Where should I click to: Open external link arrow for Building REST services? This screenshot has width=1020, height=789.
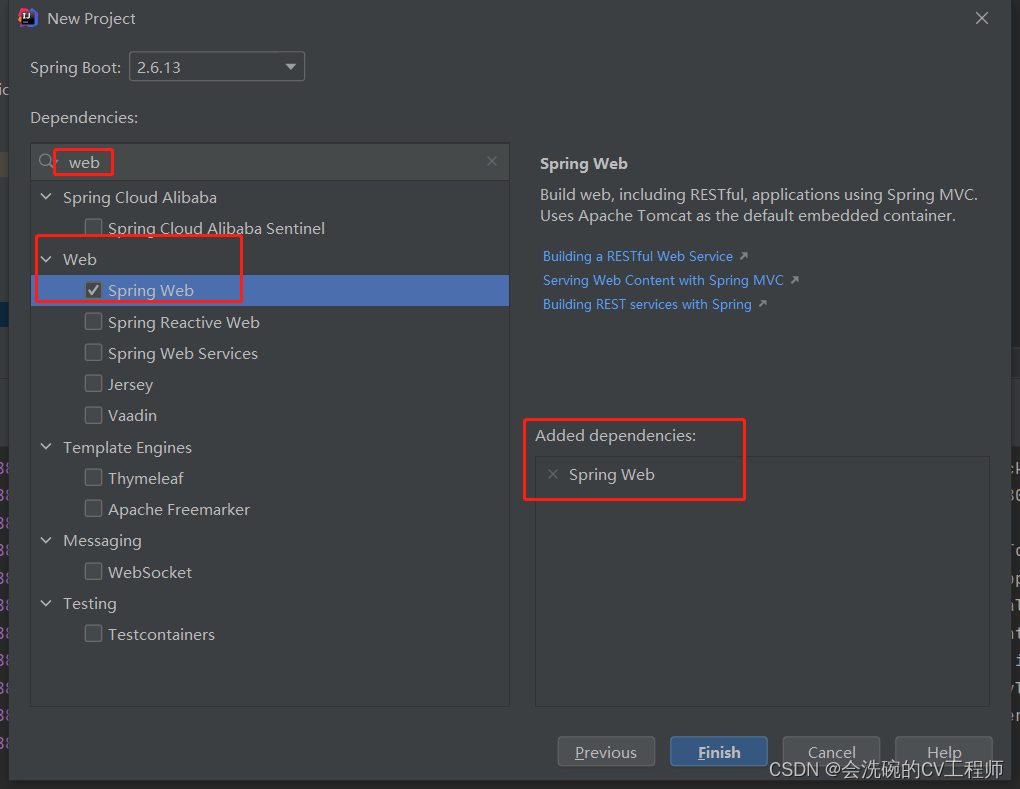click(762, 304)
